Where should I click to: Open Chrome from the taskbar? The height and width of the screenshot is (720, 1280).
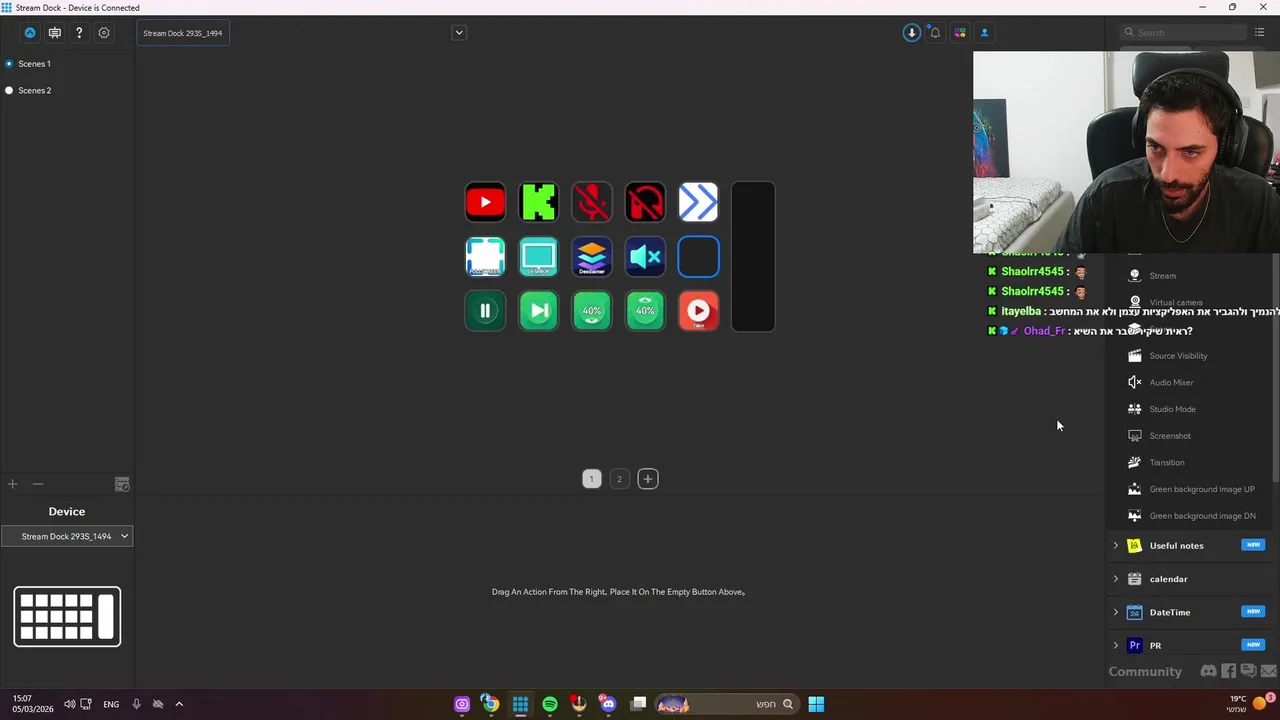(x=490, y=704)
